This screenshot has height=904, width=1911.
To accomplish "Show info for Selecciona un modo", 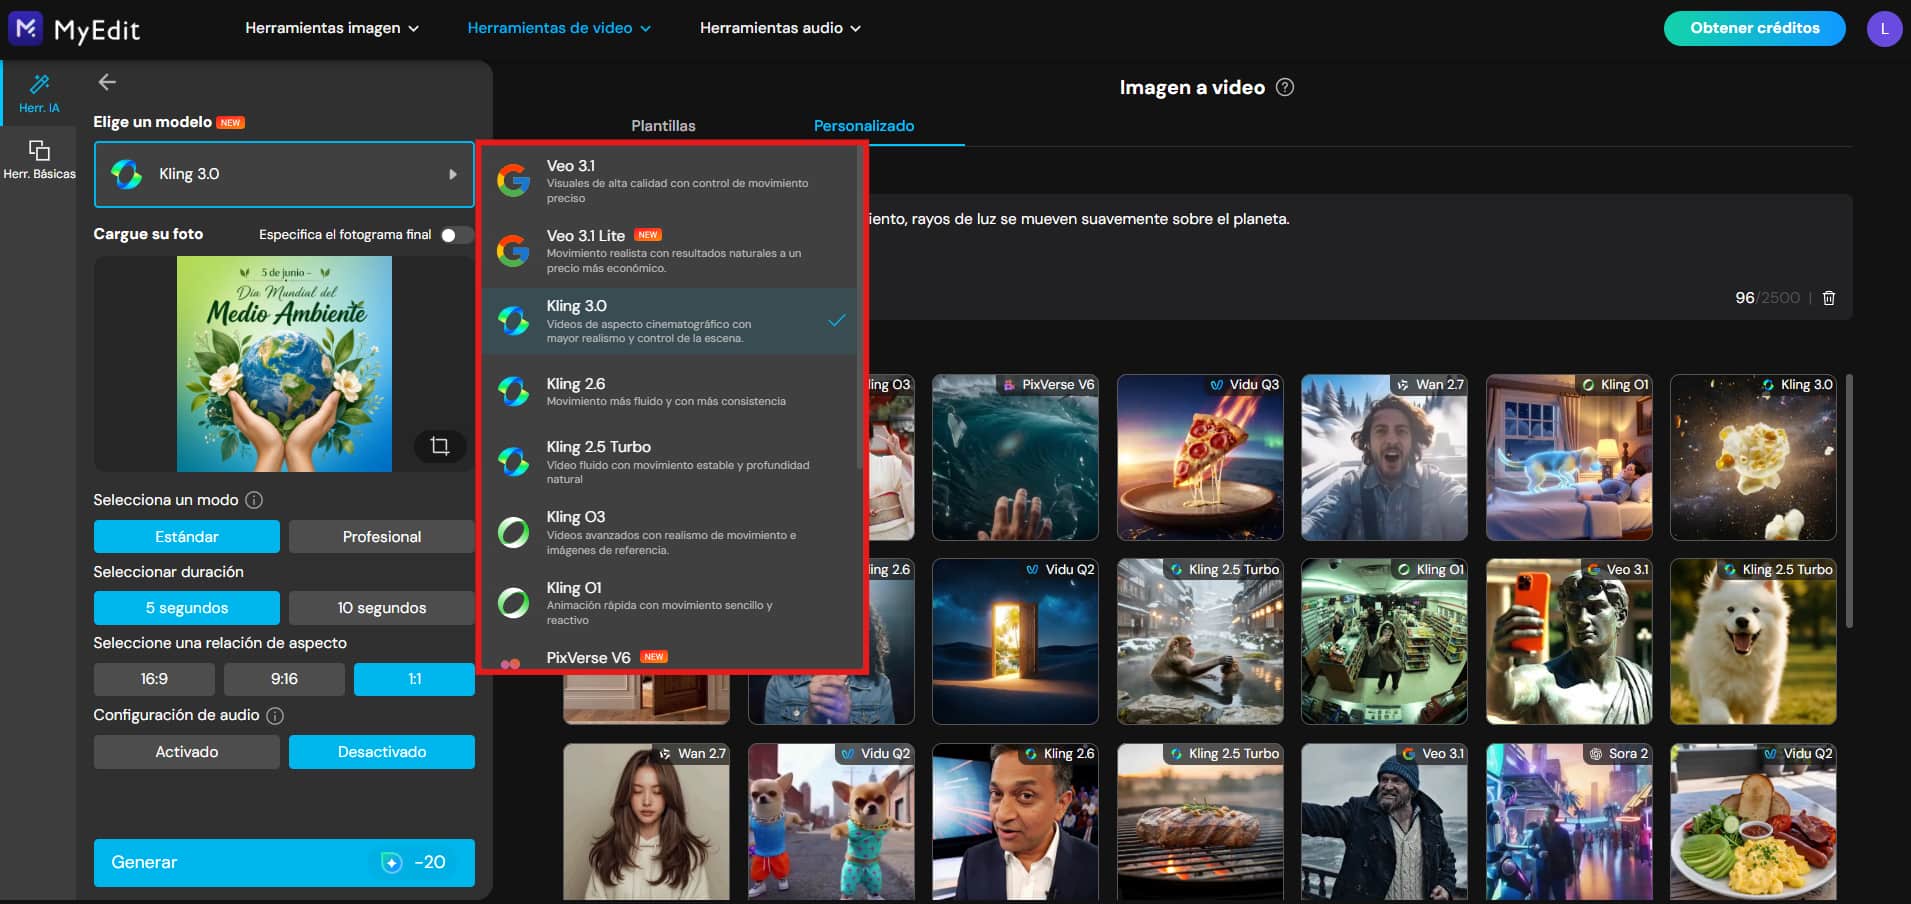I will tap(254, 500).
